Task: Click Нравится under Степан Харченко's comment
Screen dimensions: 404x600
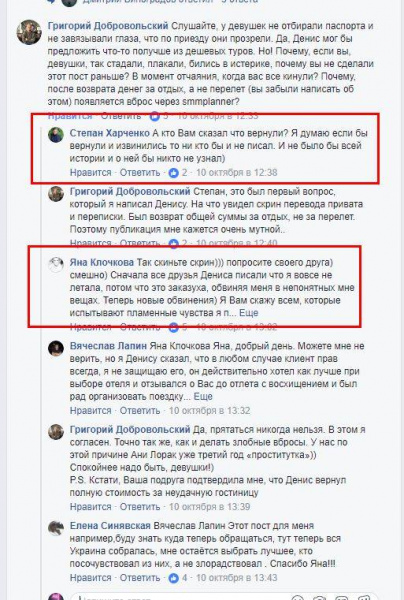Action: [x=90, y=173]
